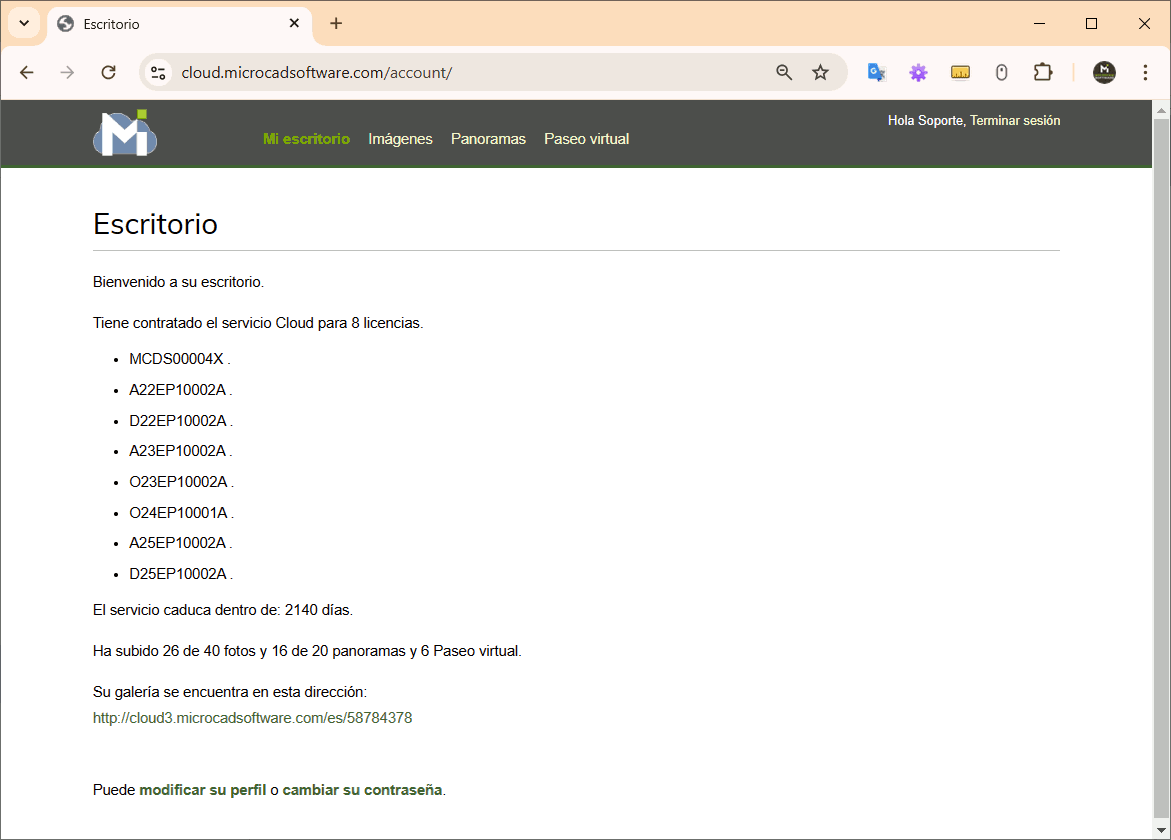The width and height of the screenshot is (1171, 840).
Task: Click the zoom magnifier icon in address bar
Action: coord(784,72)
